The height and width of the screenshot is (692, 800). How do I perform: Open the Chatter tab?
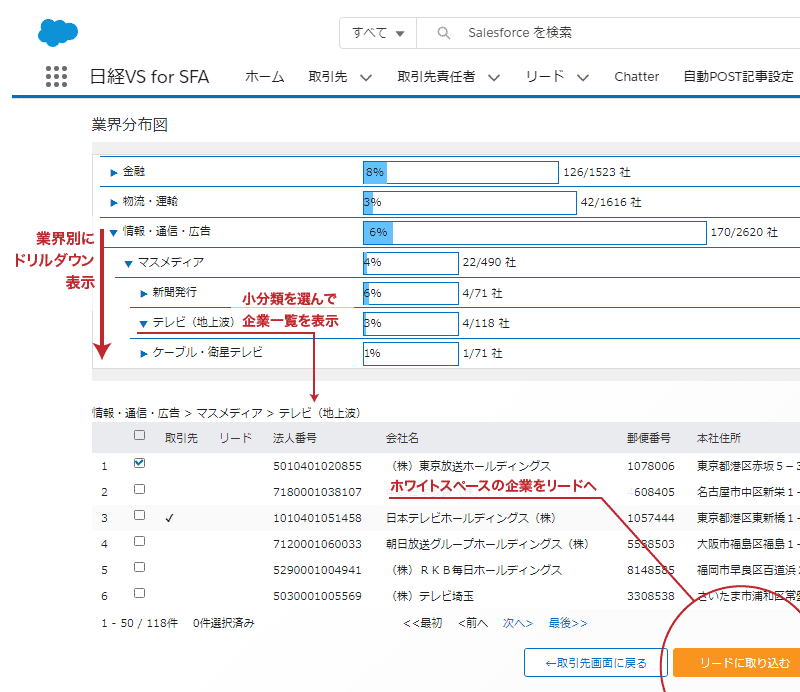coord(636,77)
